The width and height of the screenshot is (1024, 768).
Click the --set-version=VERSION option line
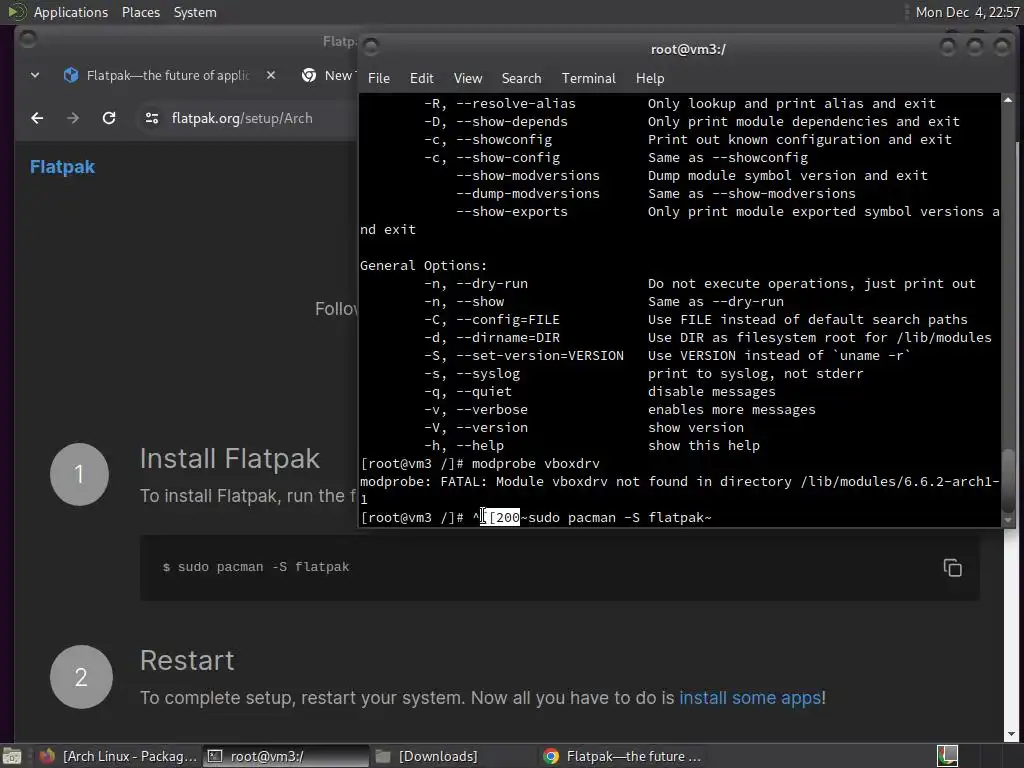667,356
